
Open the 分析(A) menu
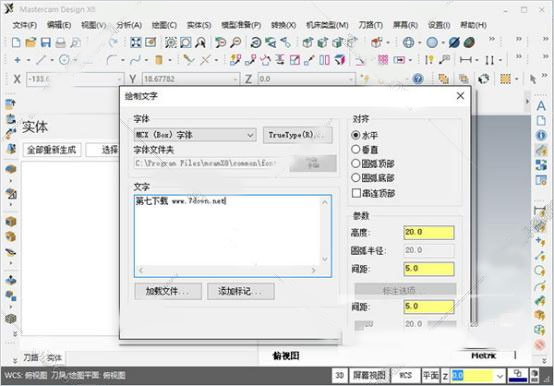click(x=129, y=25)
